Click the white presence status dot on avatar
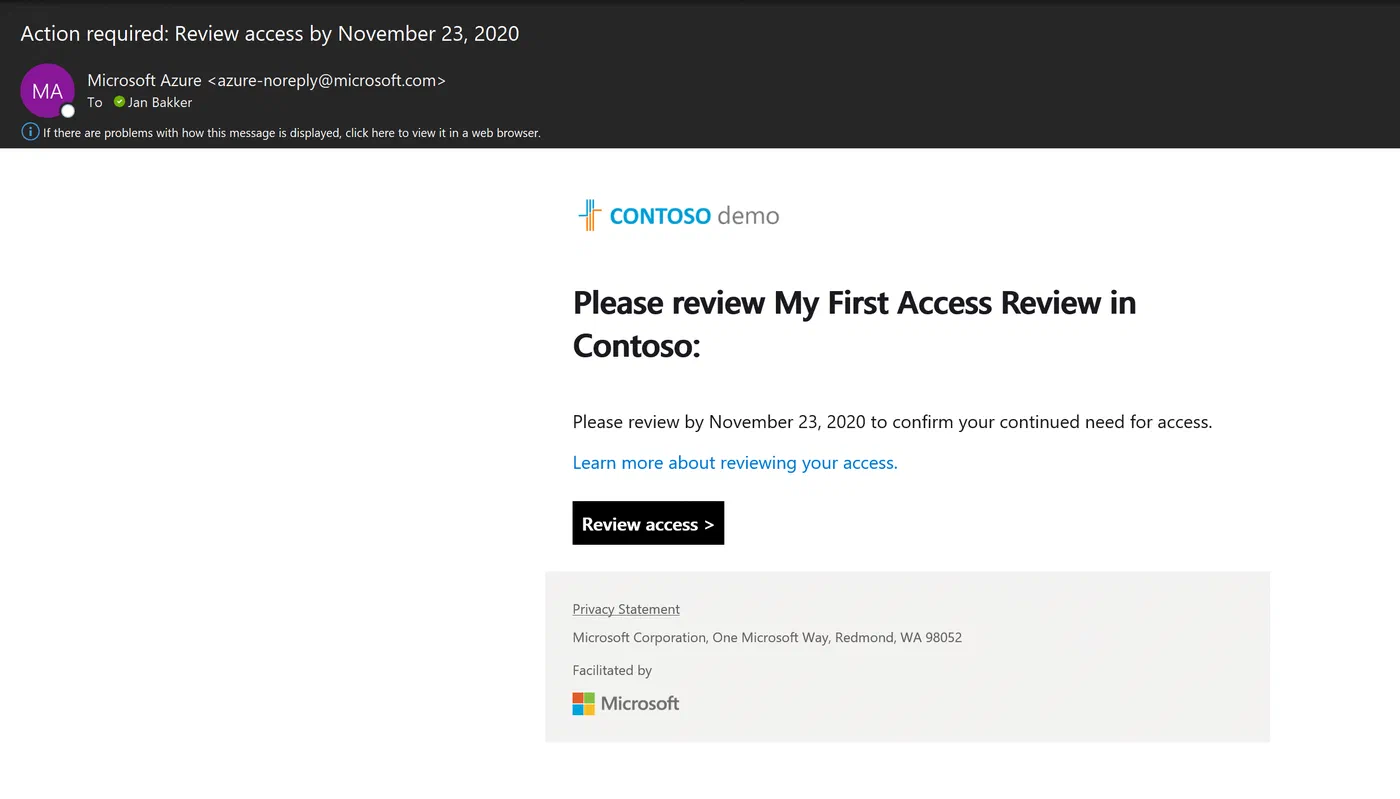Viewport: 1400px width, 799px height. (68, 111)
